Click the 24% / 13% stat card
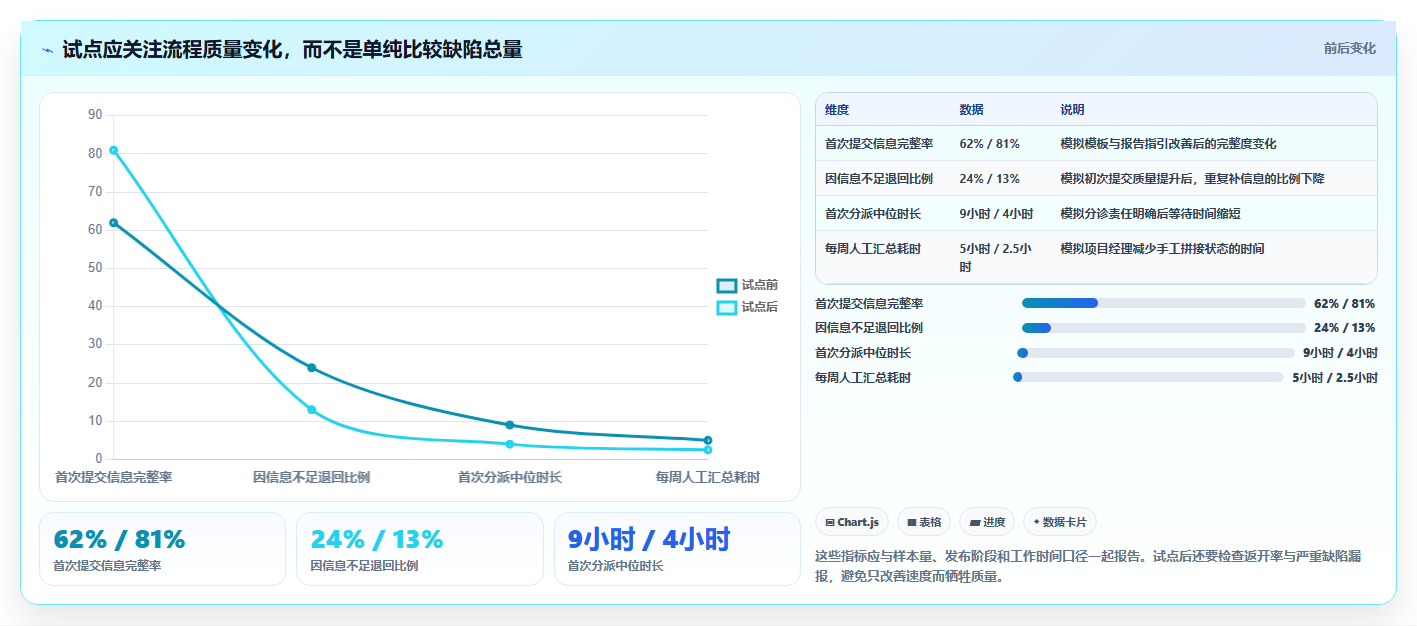The image size is (1417, 626). (420, 549)
